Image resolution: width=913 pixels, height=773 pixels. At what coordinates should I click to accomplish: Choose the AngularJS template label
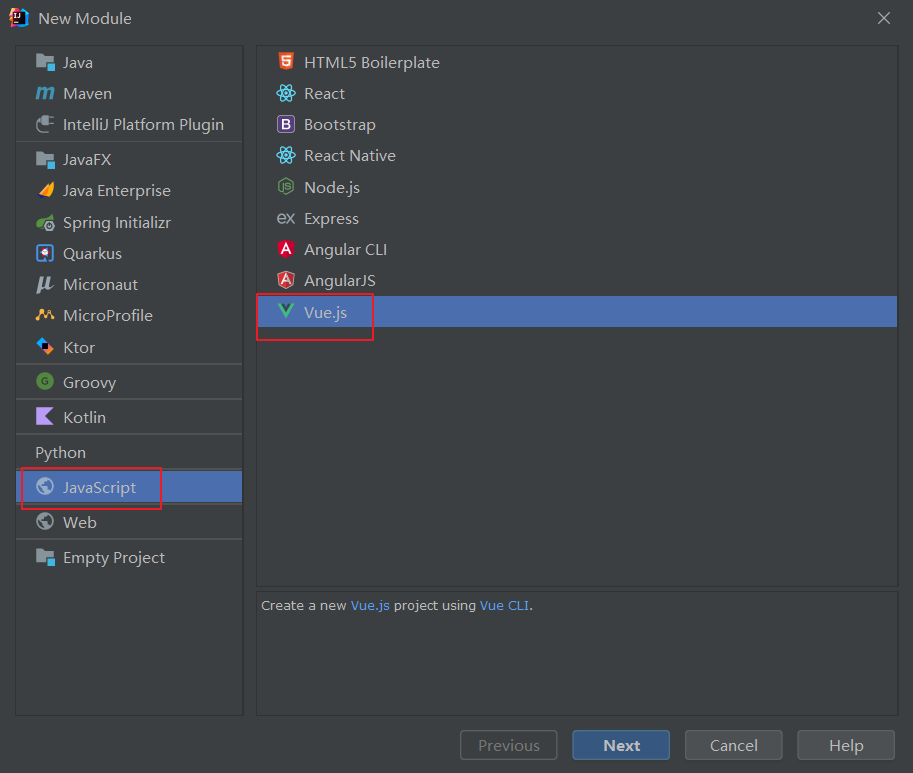339,281
